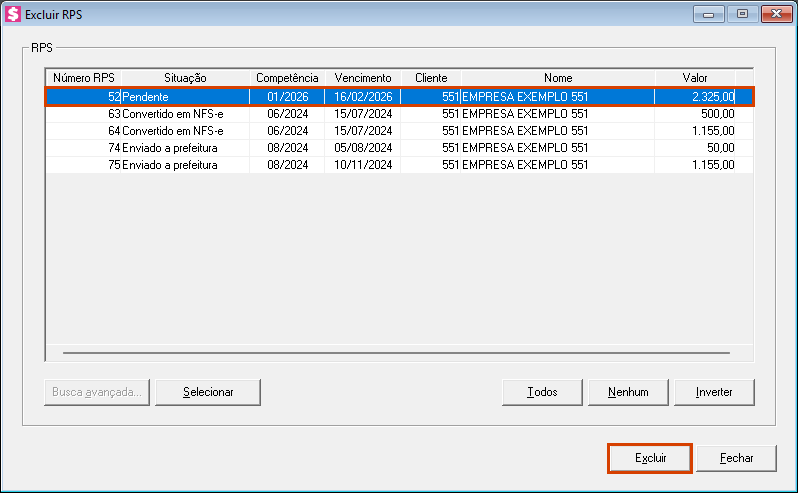Click the horizontal scrollbar under the table
This screenshot has width=798, height=493.
click(x=396, y=352)
